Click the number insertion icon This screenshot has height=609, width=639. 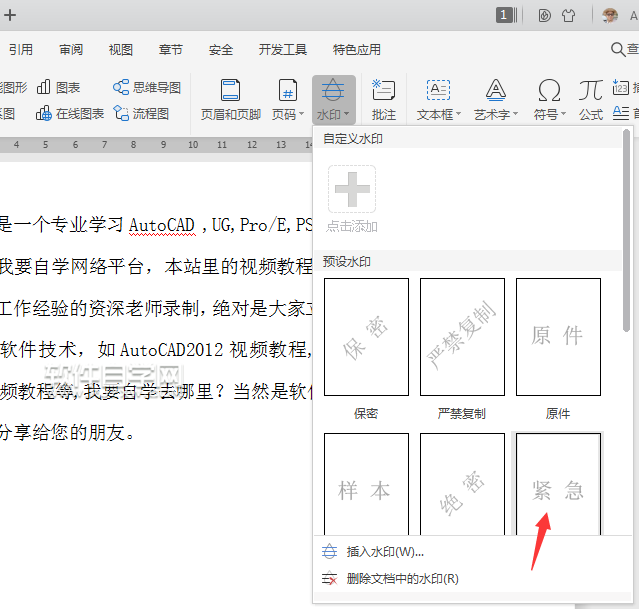621,87
